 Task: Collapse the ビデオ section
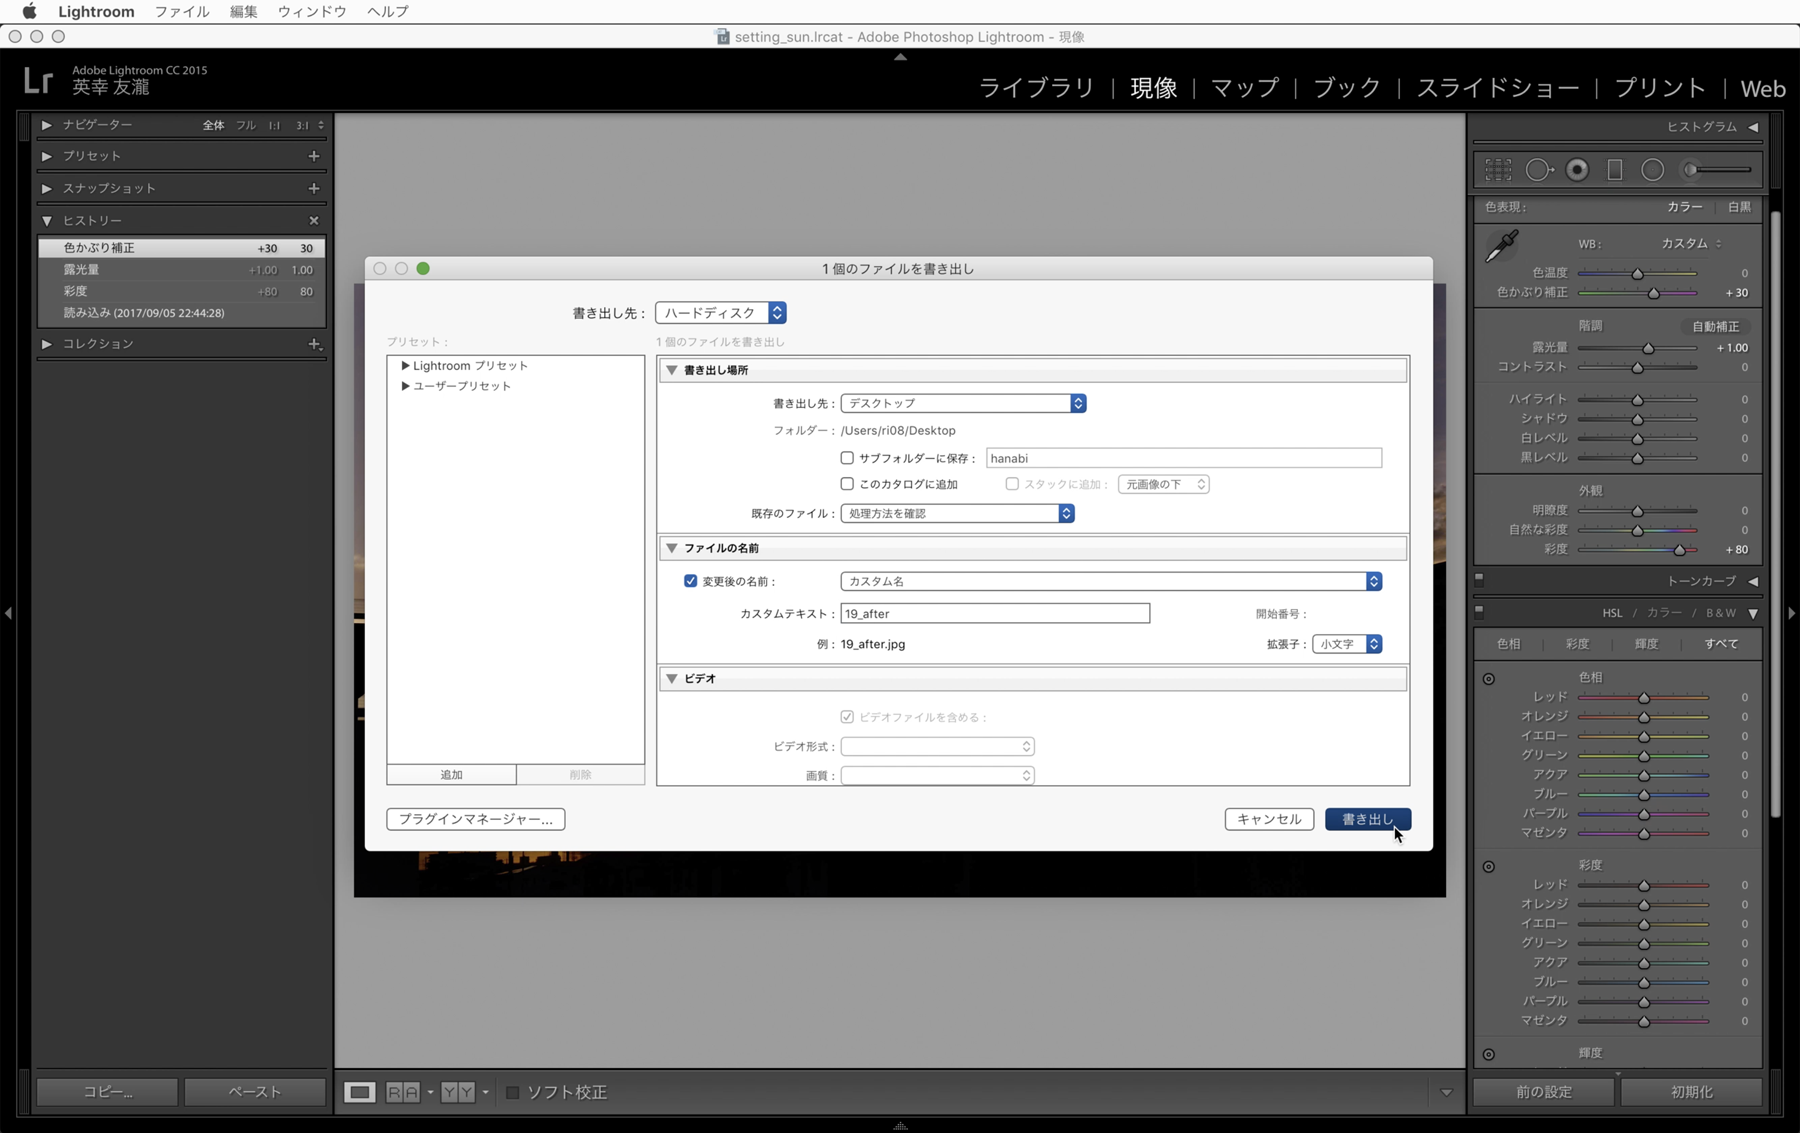point(672,678)
